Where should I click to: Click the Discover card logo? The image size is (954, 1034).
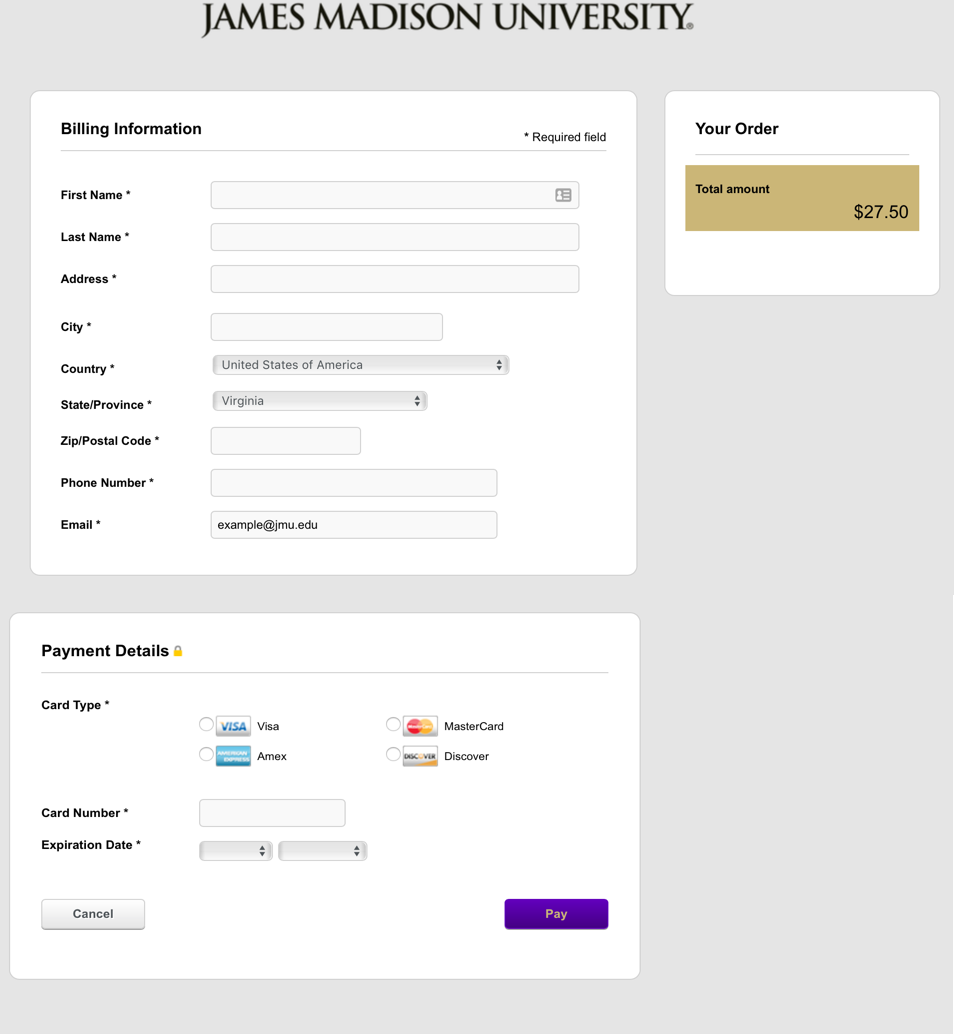[x=420, y=756]
